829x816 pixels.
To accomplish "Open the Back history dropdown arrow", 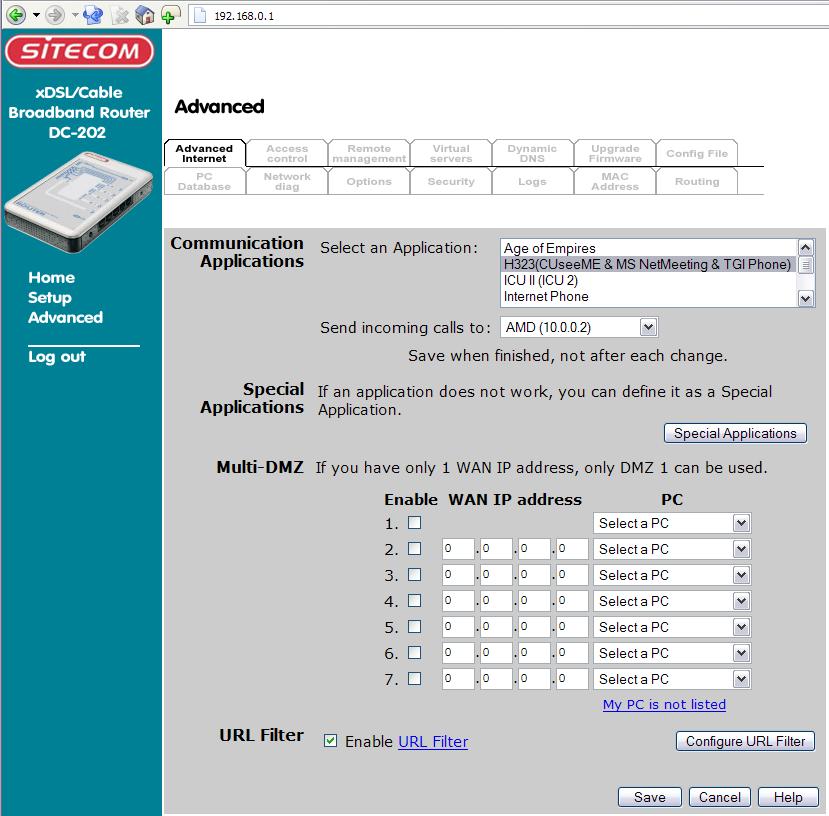I will point(36,15).
